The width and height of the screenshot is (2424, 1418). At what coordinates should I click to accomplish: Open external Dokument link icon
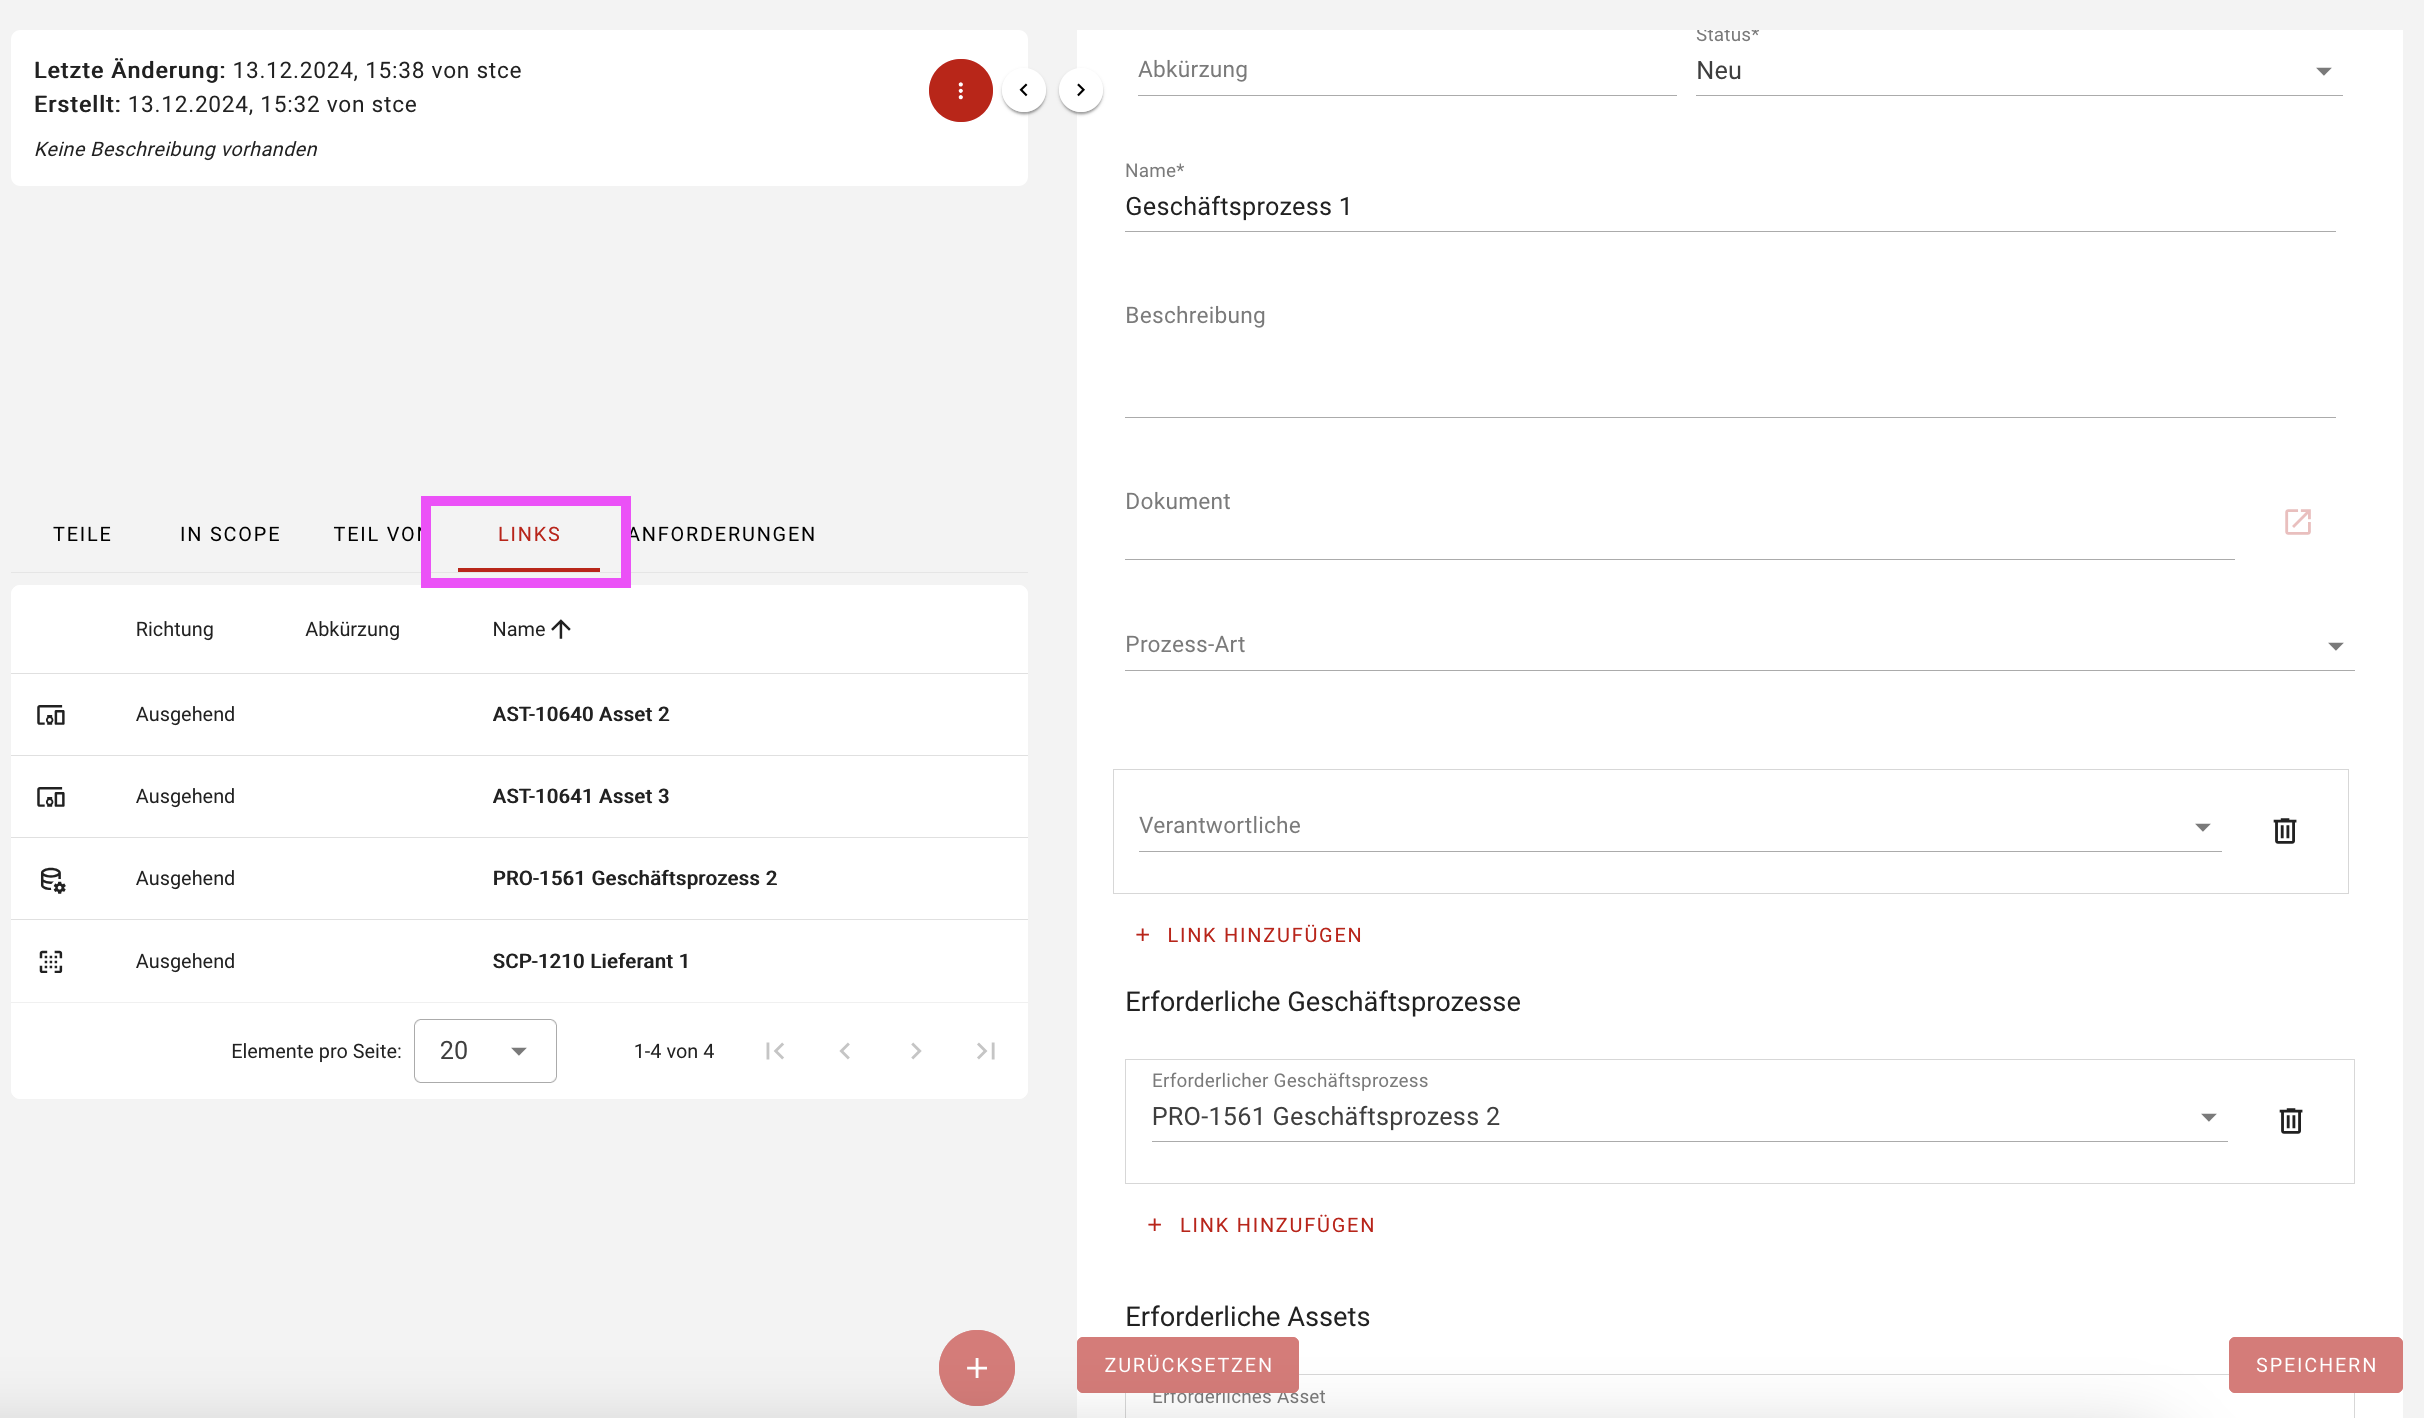click(2297, 522)
